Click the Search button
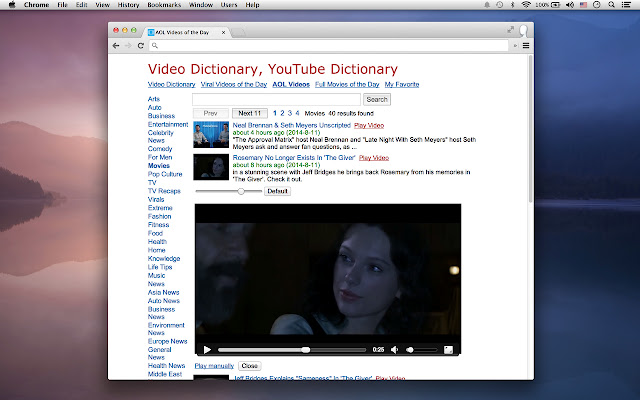Image resolution: width=640 pixels, height=400 pixels. coord(377,100)
